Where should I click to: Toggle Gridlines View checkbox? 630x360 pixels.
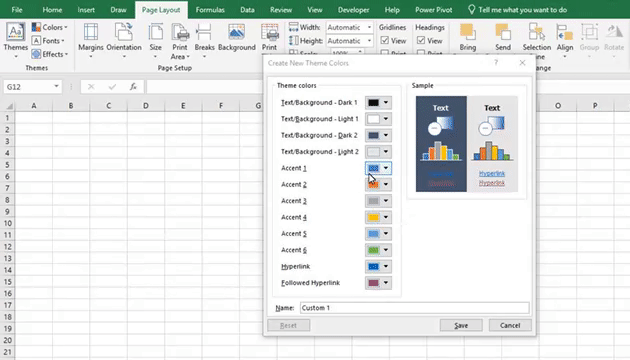(x=385, y=41)
